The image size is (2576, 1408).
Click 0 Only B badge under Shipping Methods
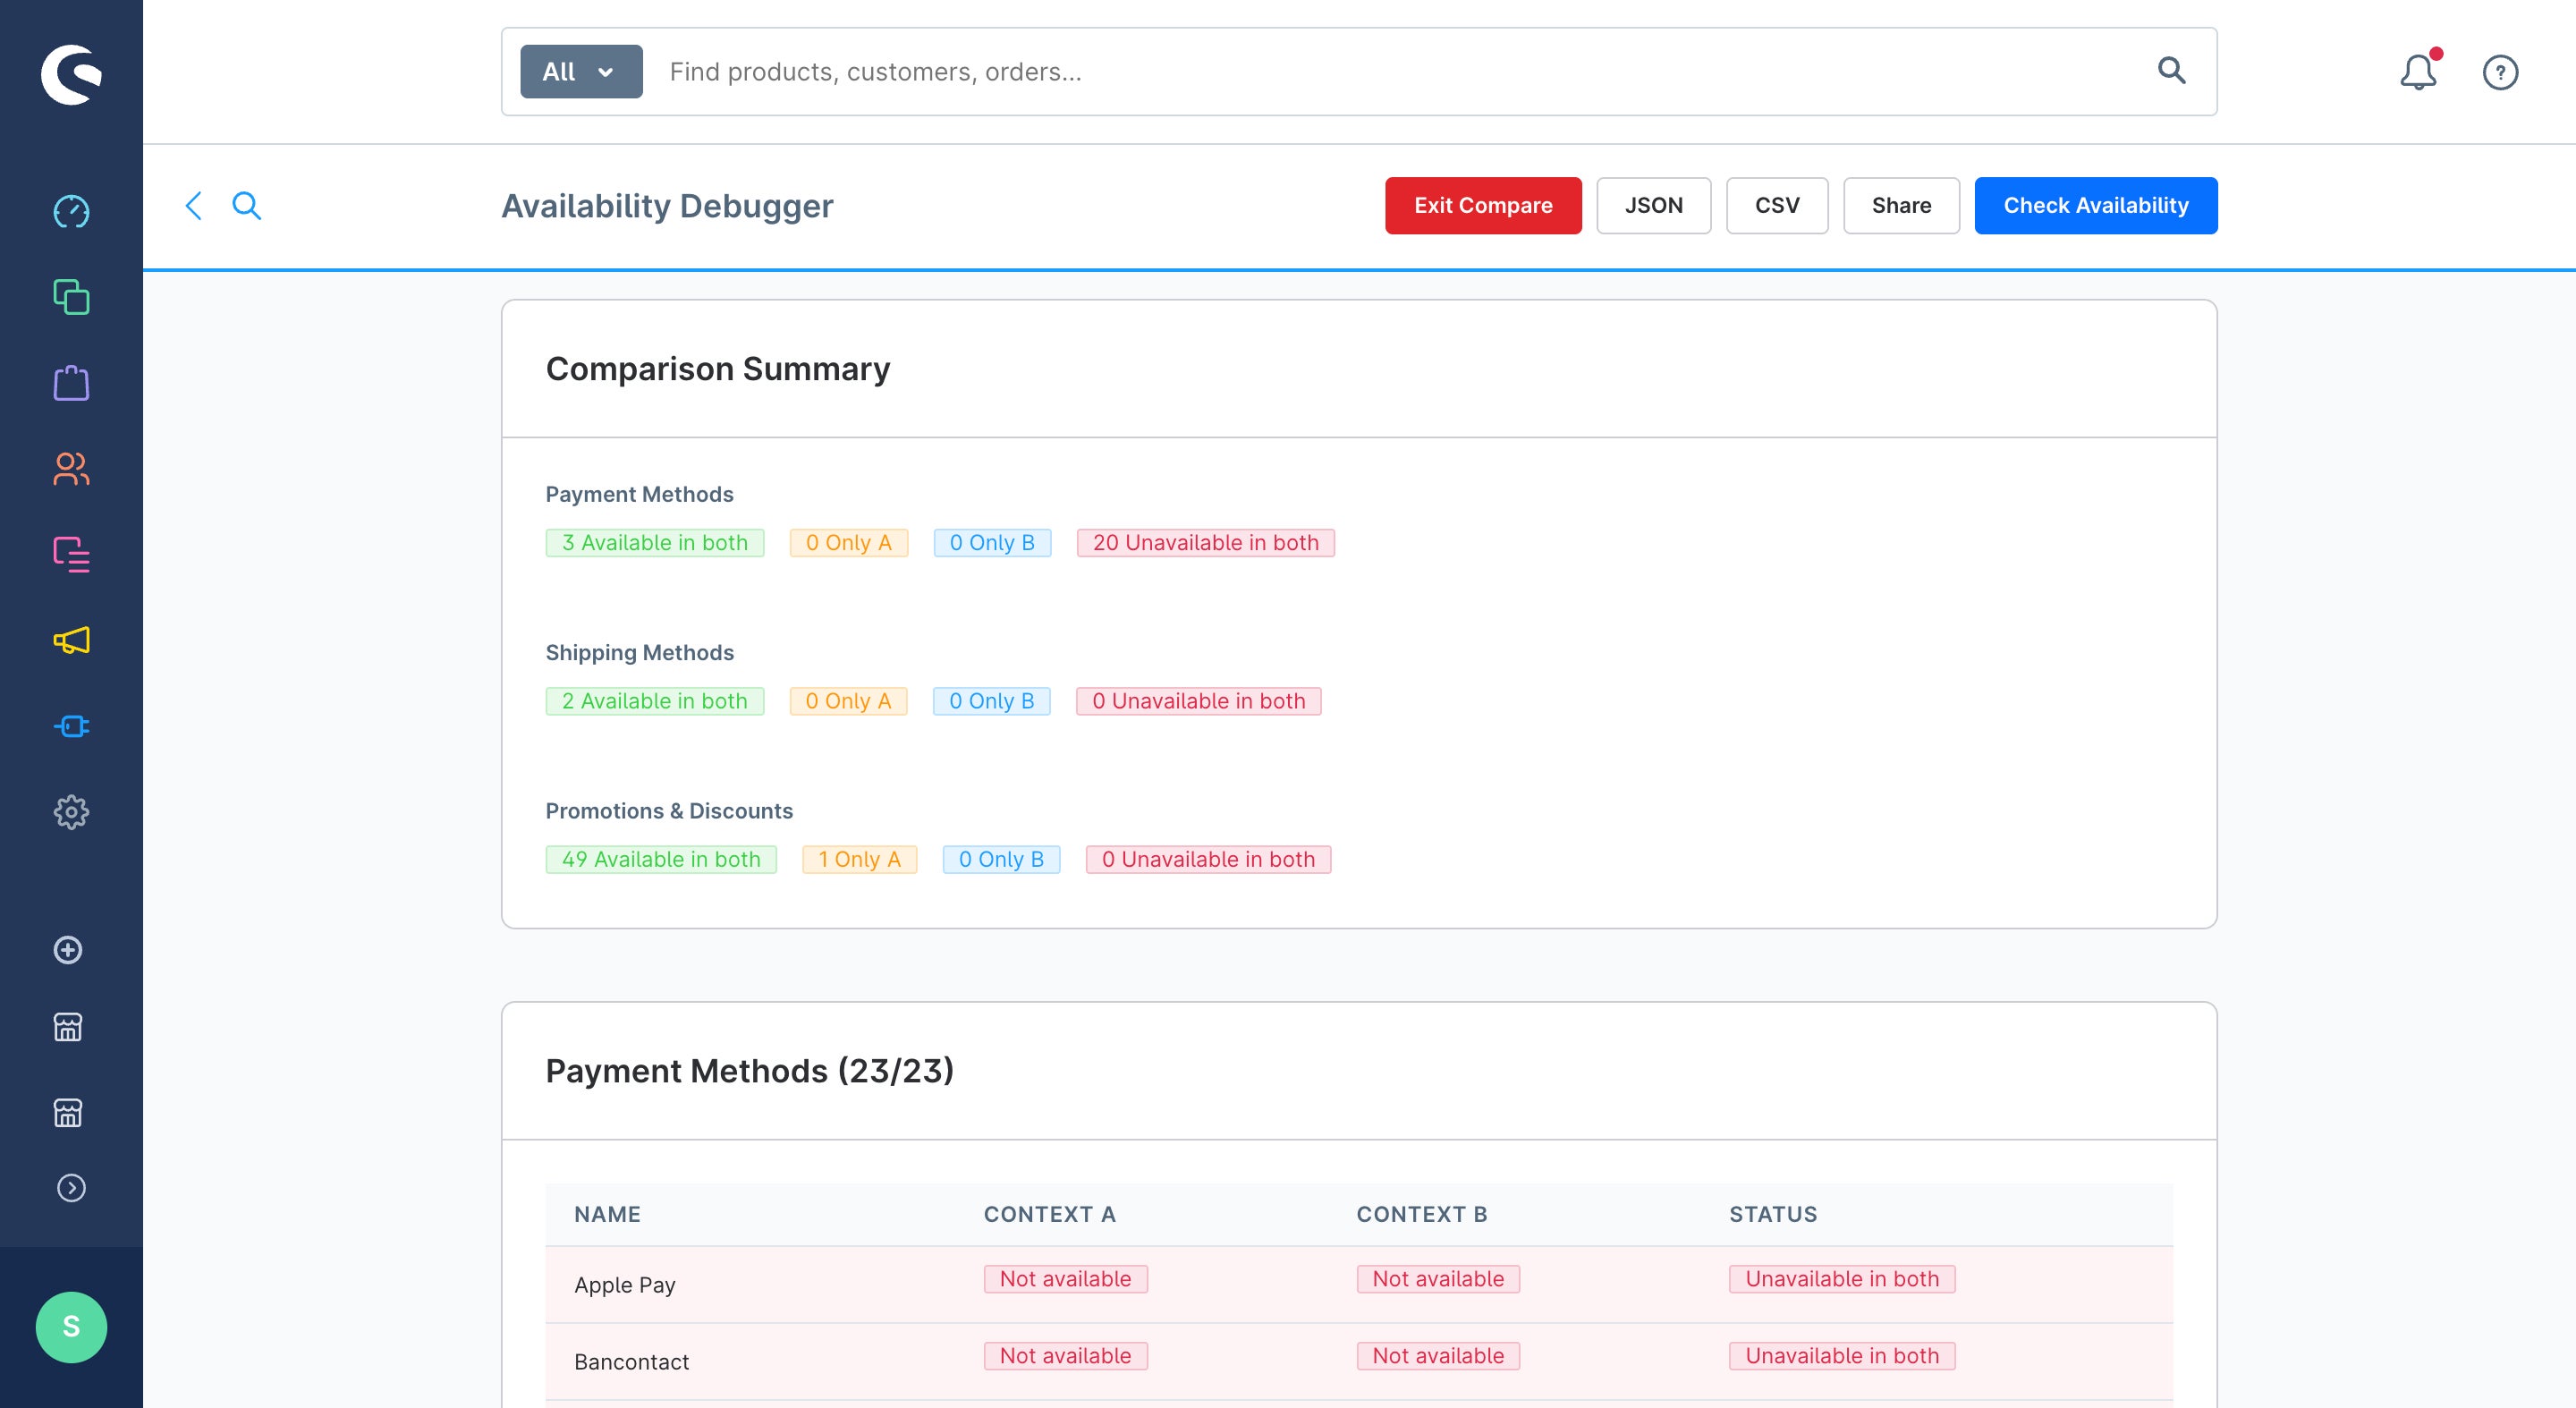[x=992, y=701]
